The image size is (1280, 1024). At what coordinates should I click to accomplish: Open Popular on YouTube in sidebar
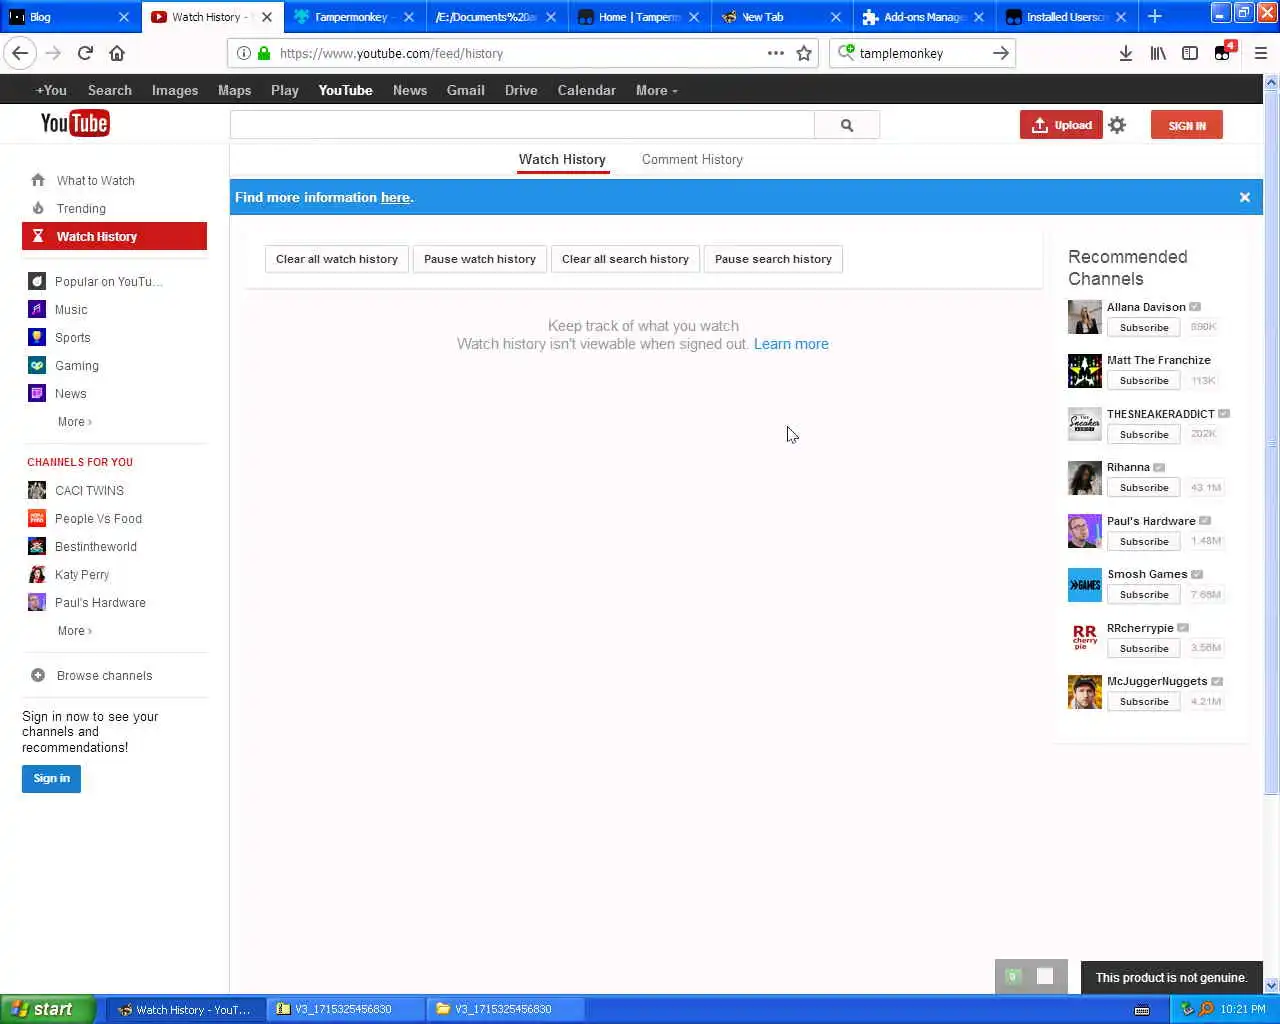click(108, 282)
